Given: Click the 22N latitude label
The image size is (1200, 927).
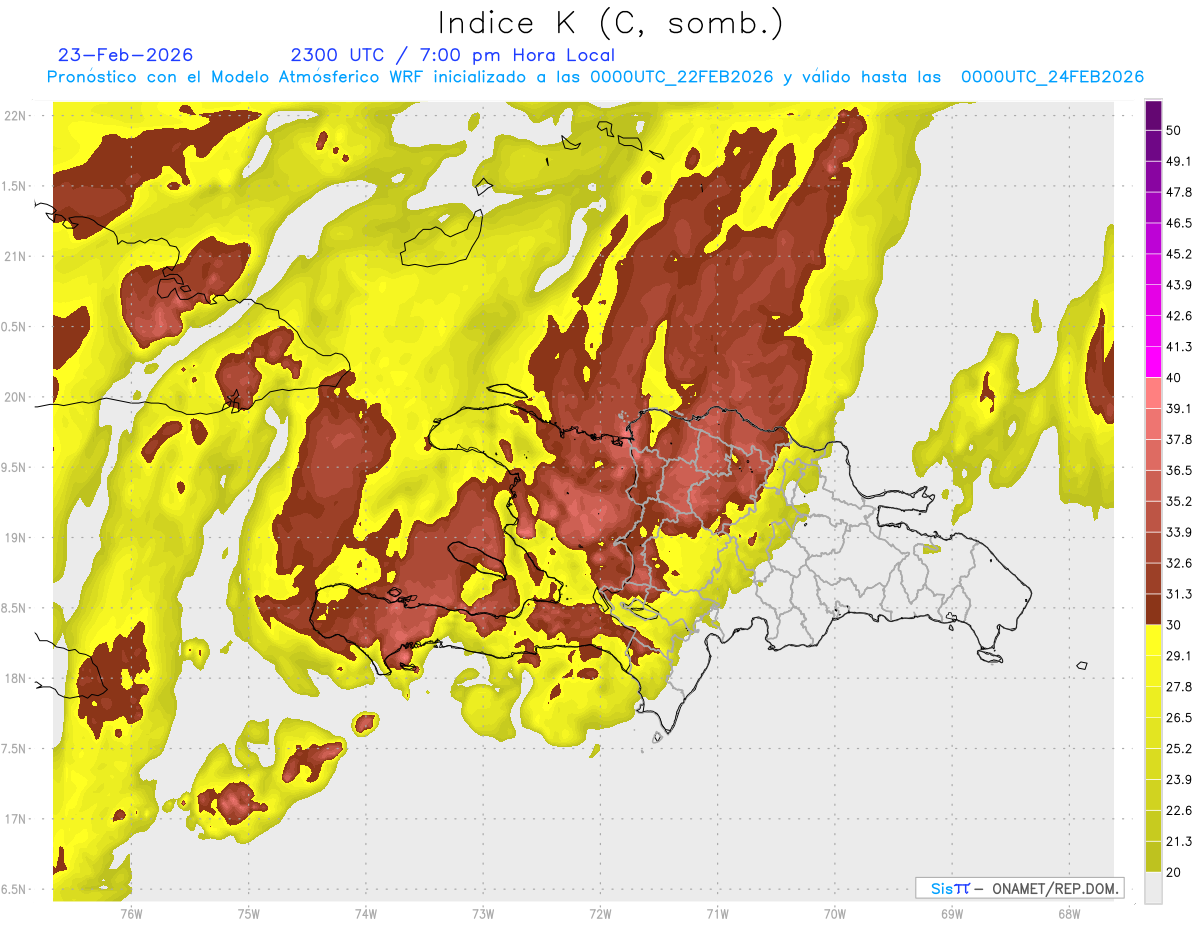Looking at the screenshot, I should pyautogui.click(x=14, y=116).
